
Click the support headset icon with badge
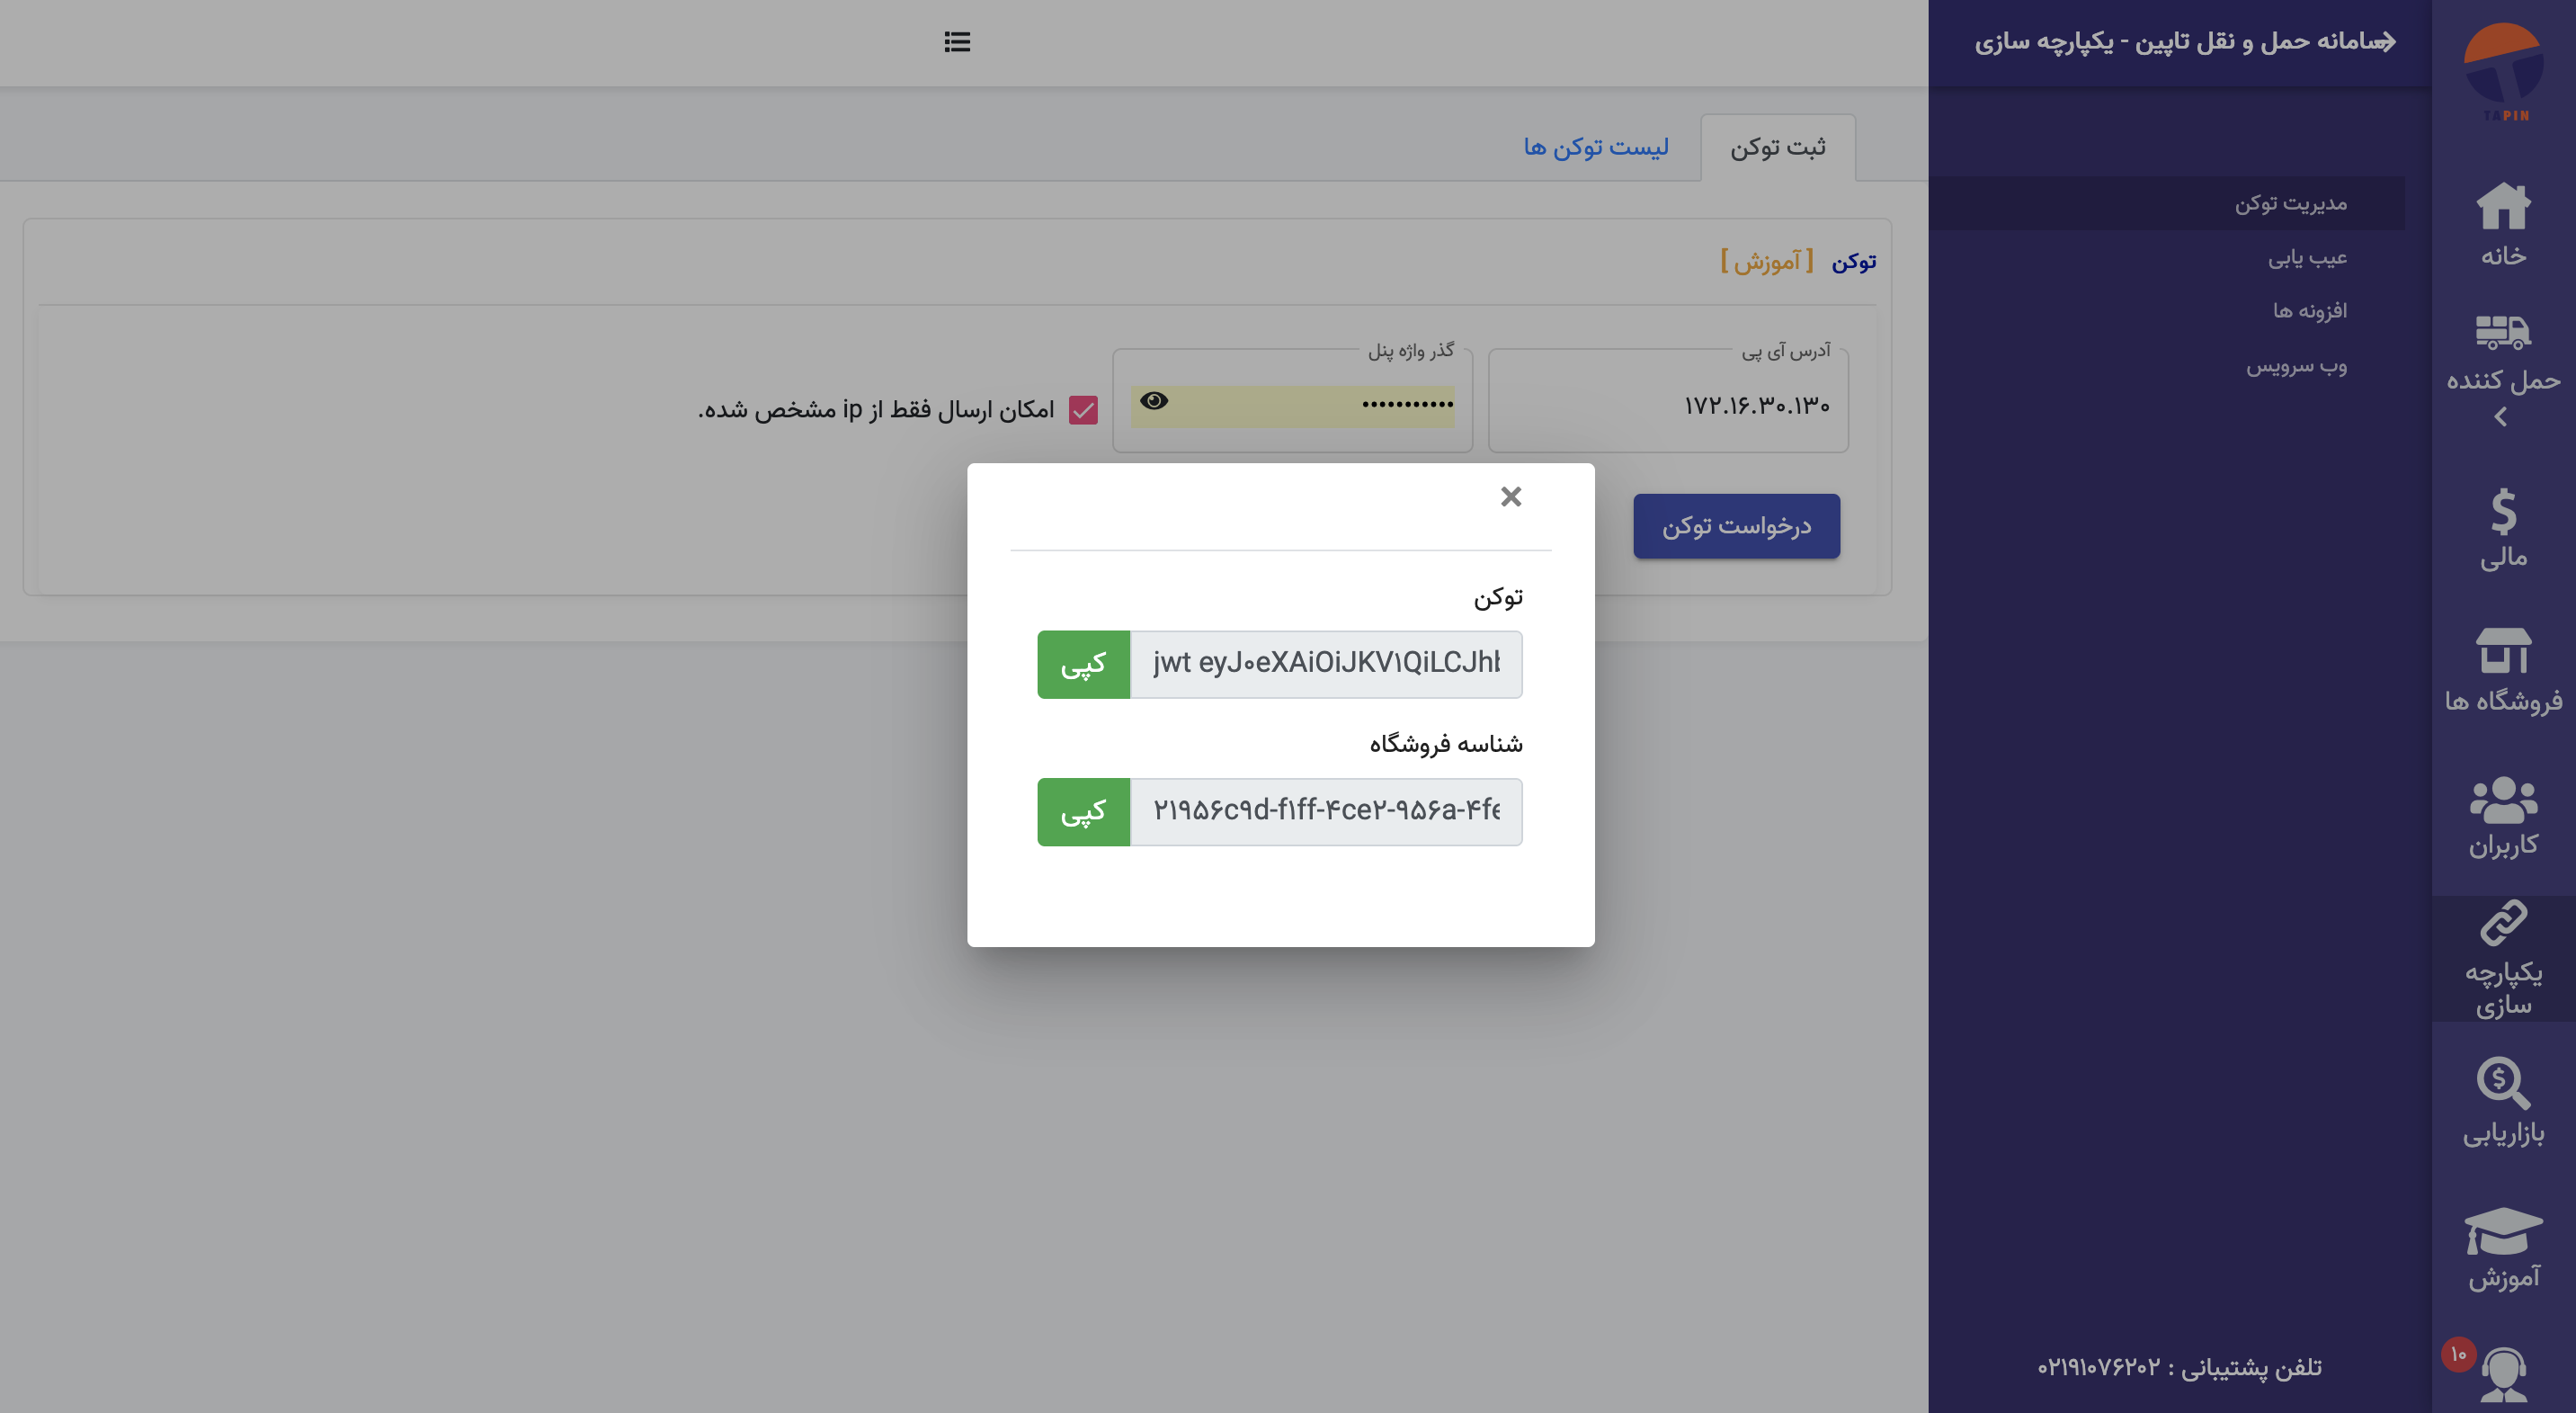tap(2503, 1375)
